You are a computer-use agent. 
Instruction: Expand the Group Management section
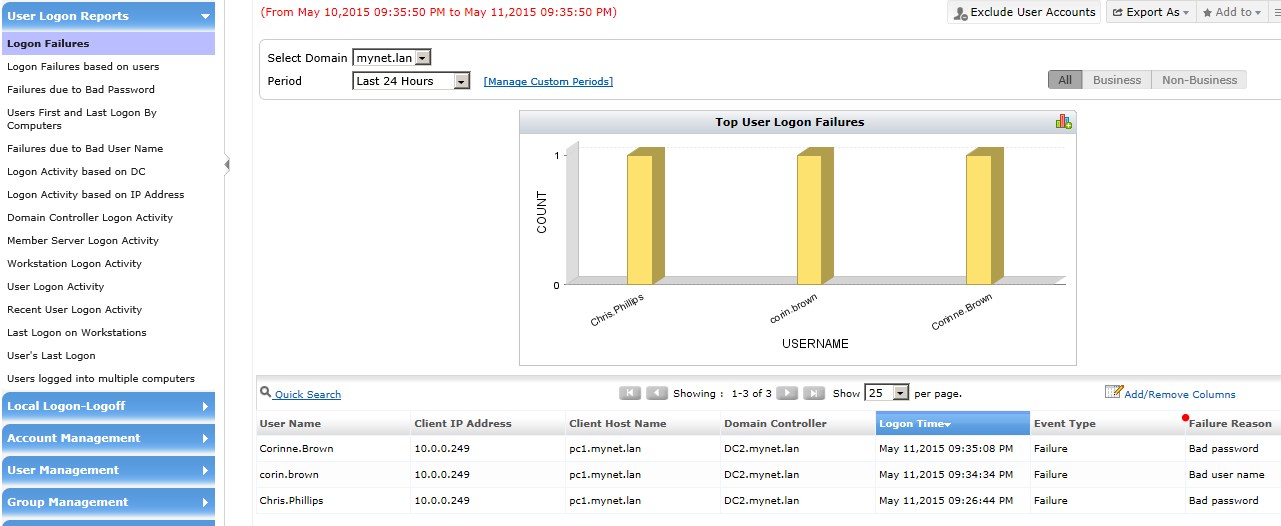(107, 502)
